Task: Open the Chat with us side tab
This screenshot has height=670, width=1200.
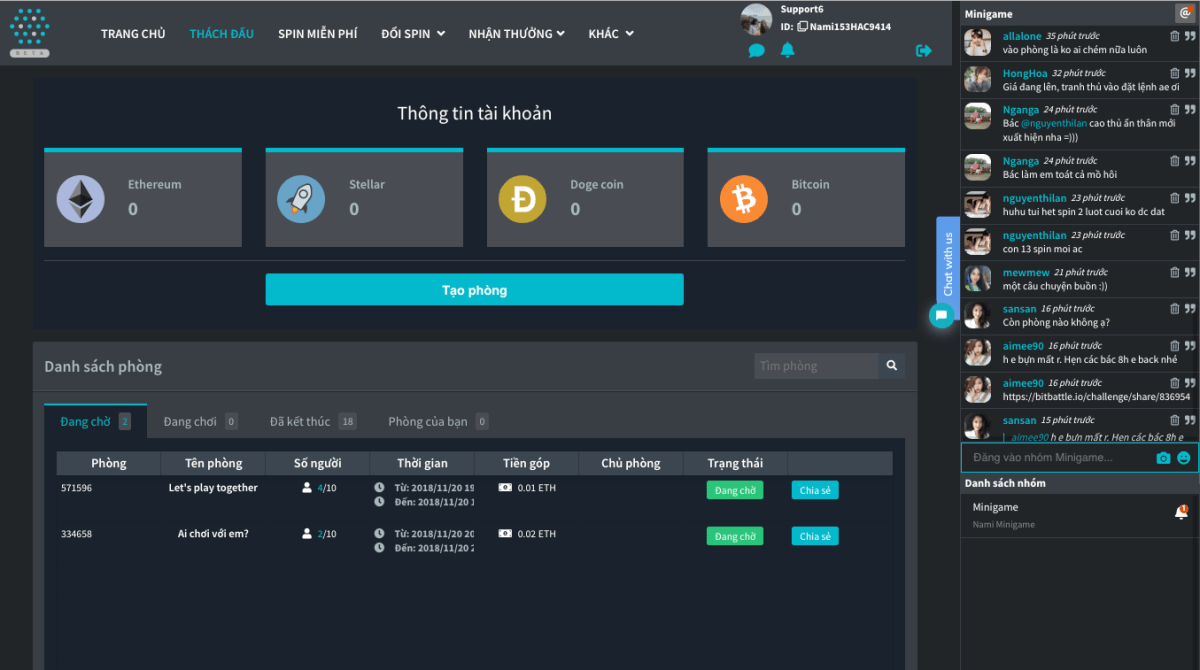Action: (948, 264)
